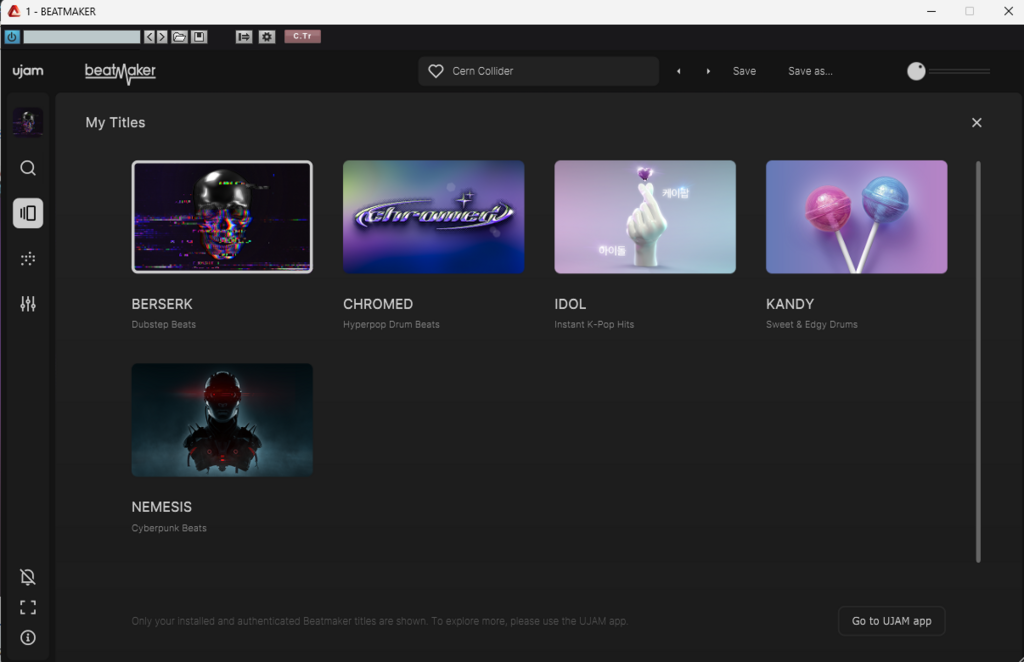Viewport: 1024px width, 662px height.
Task: Click the C.Tr button in toolbar
Action: 302,37
